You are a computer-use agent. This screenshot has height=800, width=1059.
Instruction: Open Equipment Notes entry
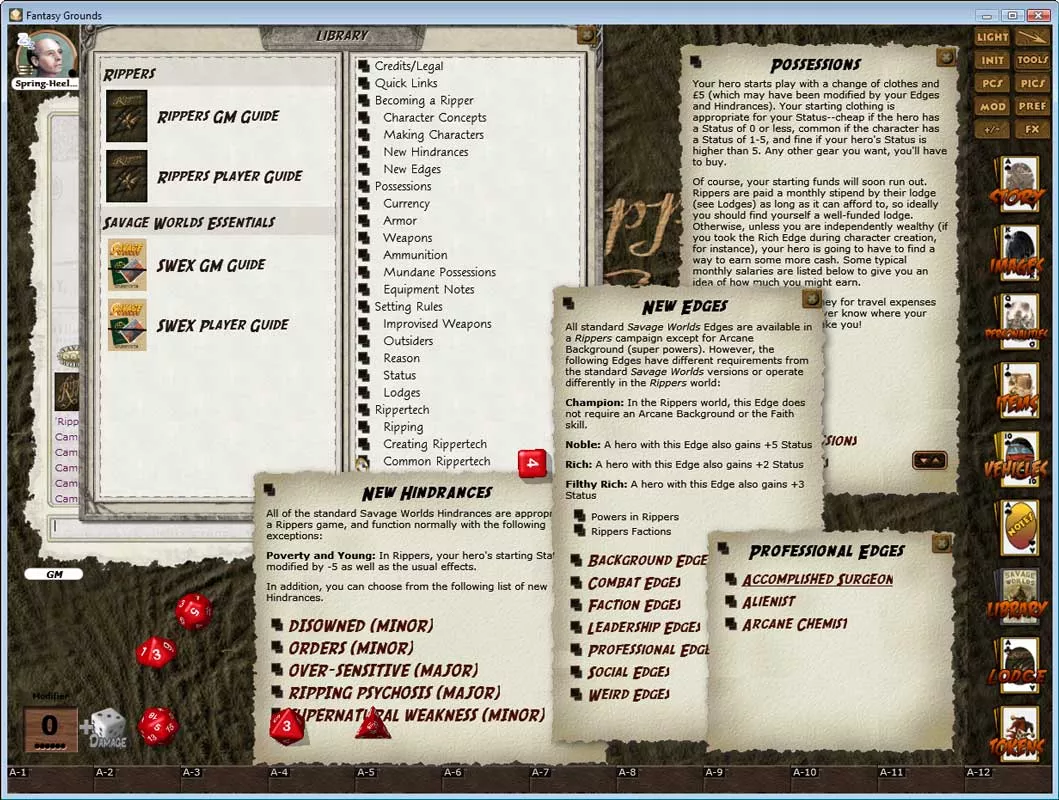coord(428,289)
